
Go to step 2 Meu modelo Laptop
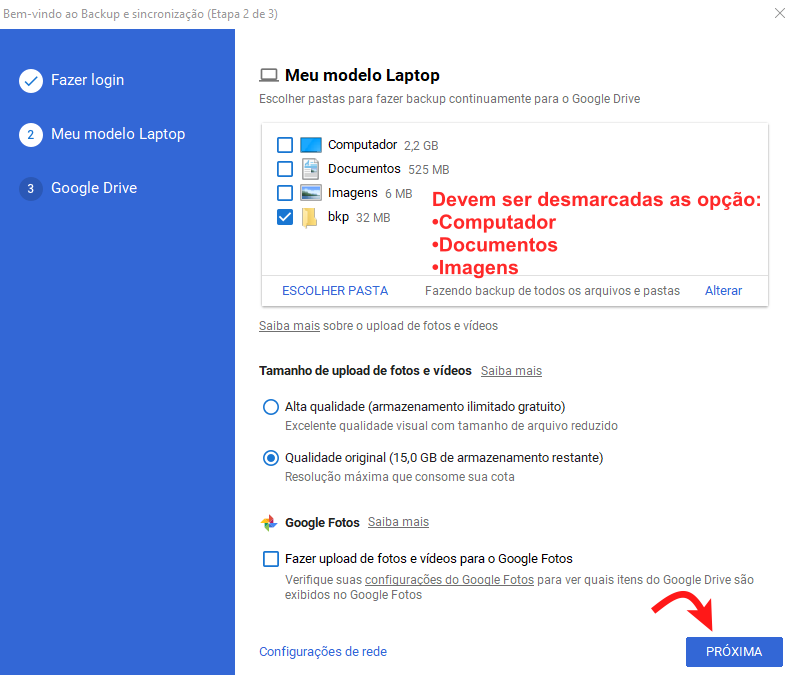117,134
